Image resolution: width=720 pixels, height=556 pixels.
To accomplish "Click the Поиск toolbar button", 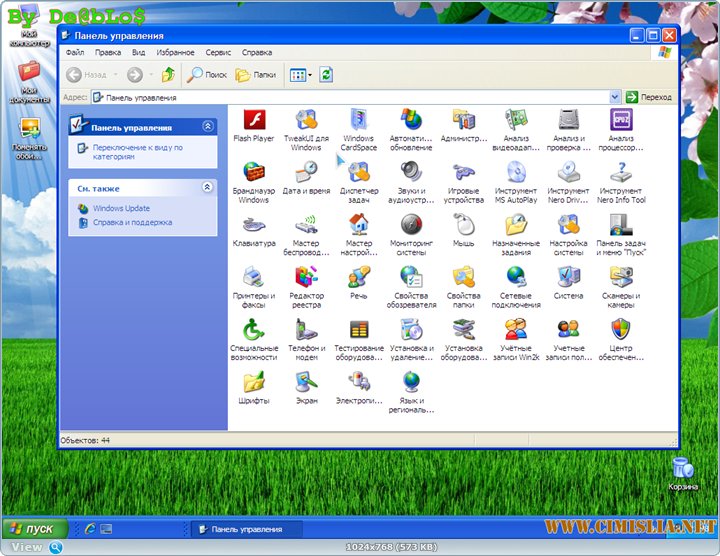I will click(207, 75).
